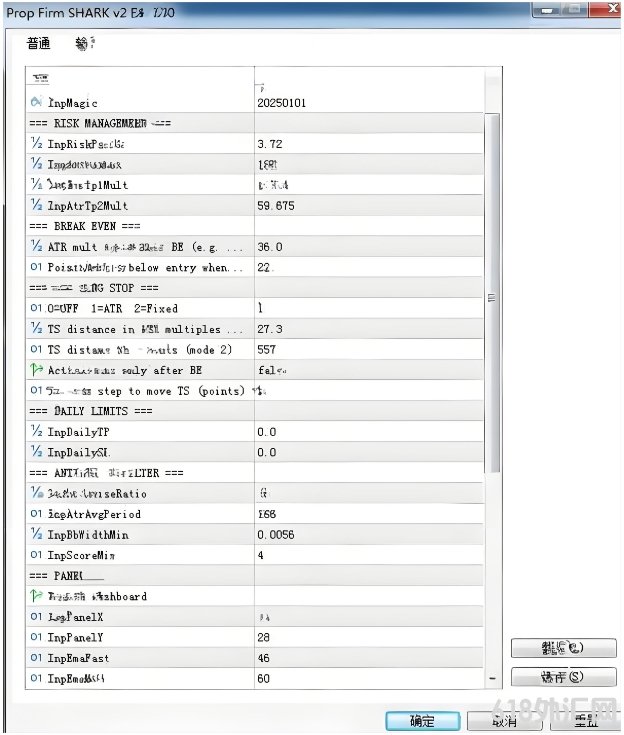
Task: Click the vertical scrollbar thumb of the inputs list
Action: 491,293
